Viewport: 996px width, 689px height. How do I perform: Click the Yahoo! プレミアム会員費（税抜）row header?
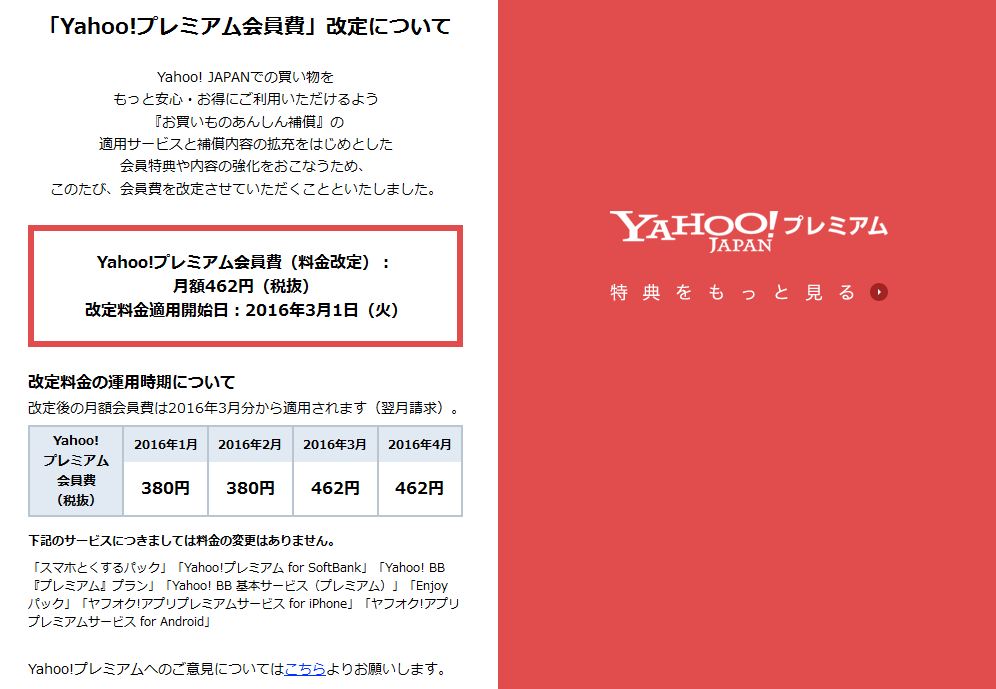76,471
